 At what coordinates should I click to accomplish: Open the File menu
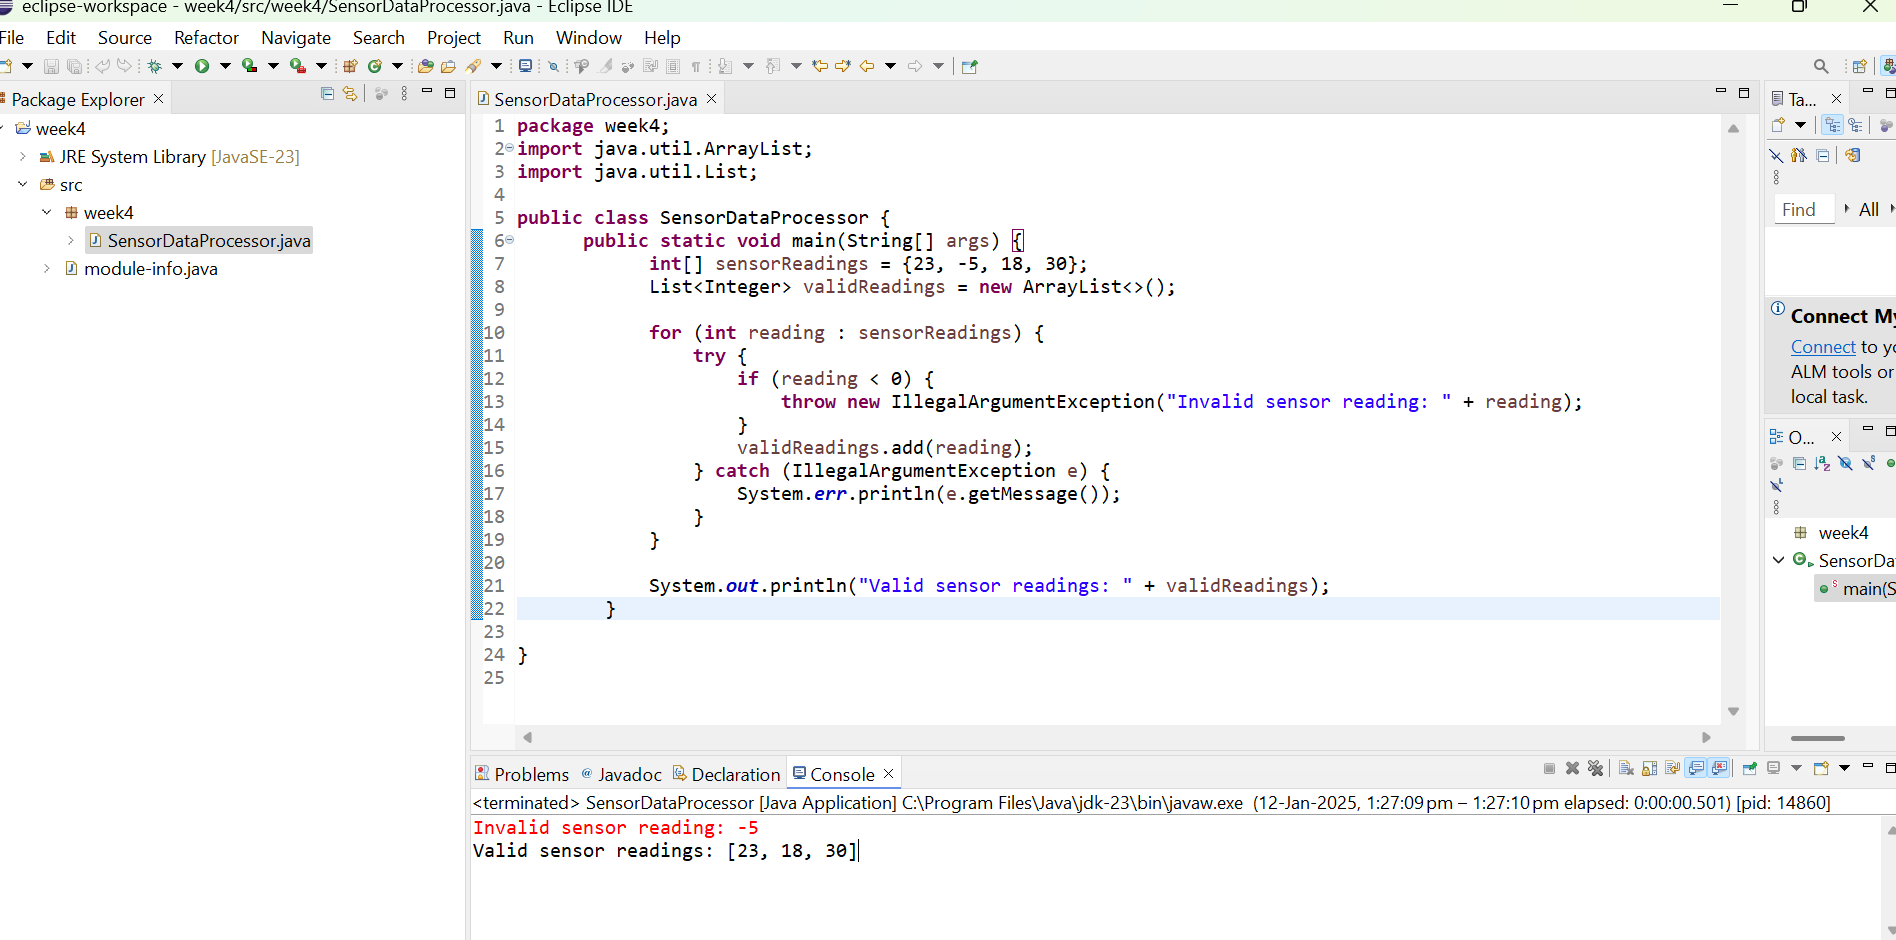[x=12, y=37]
